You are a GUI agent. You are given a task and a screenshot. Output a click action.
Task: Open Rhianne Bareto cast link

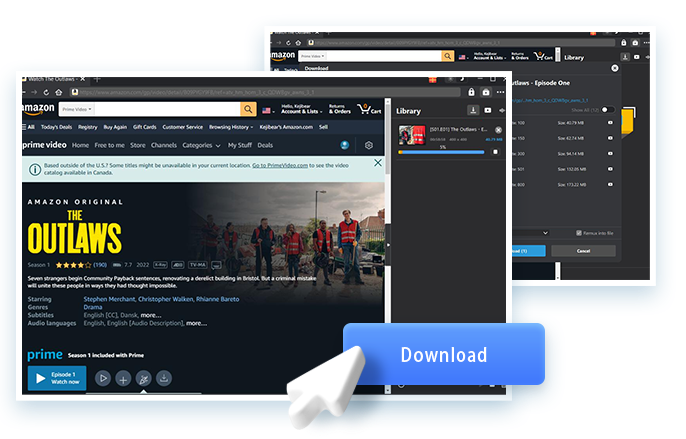coord(217,299)
